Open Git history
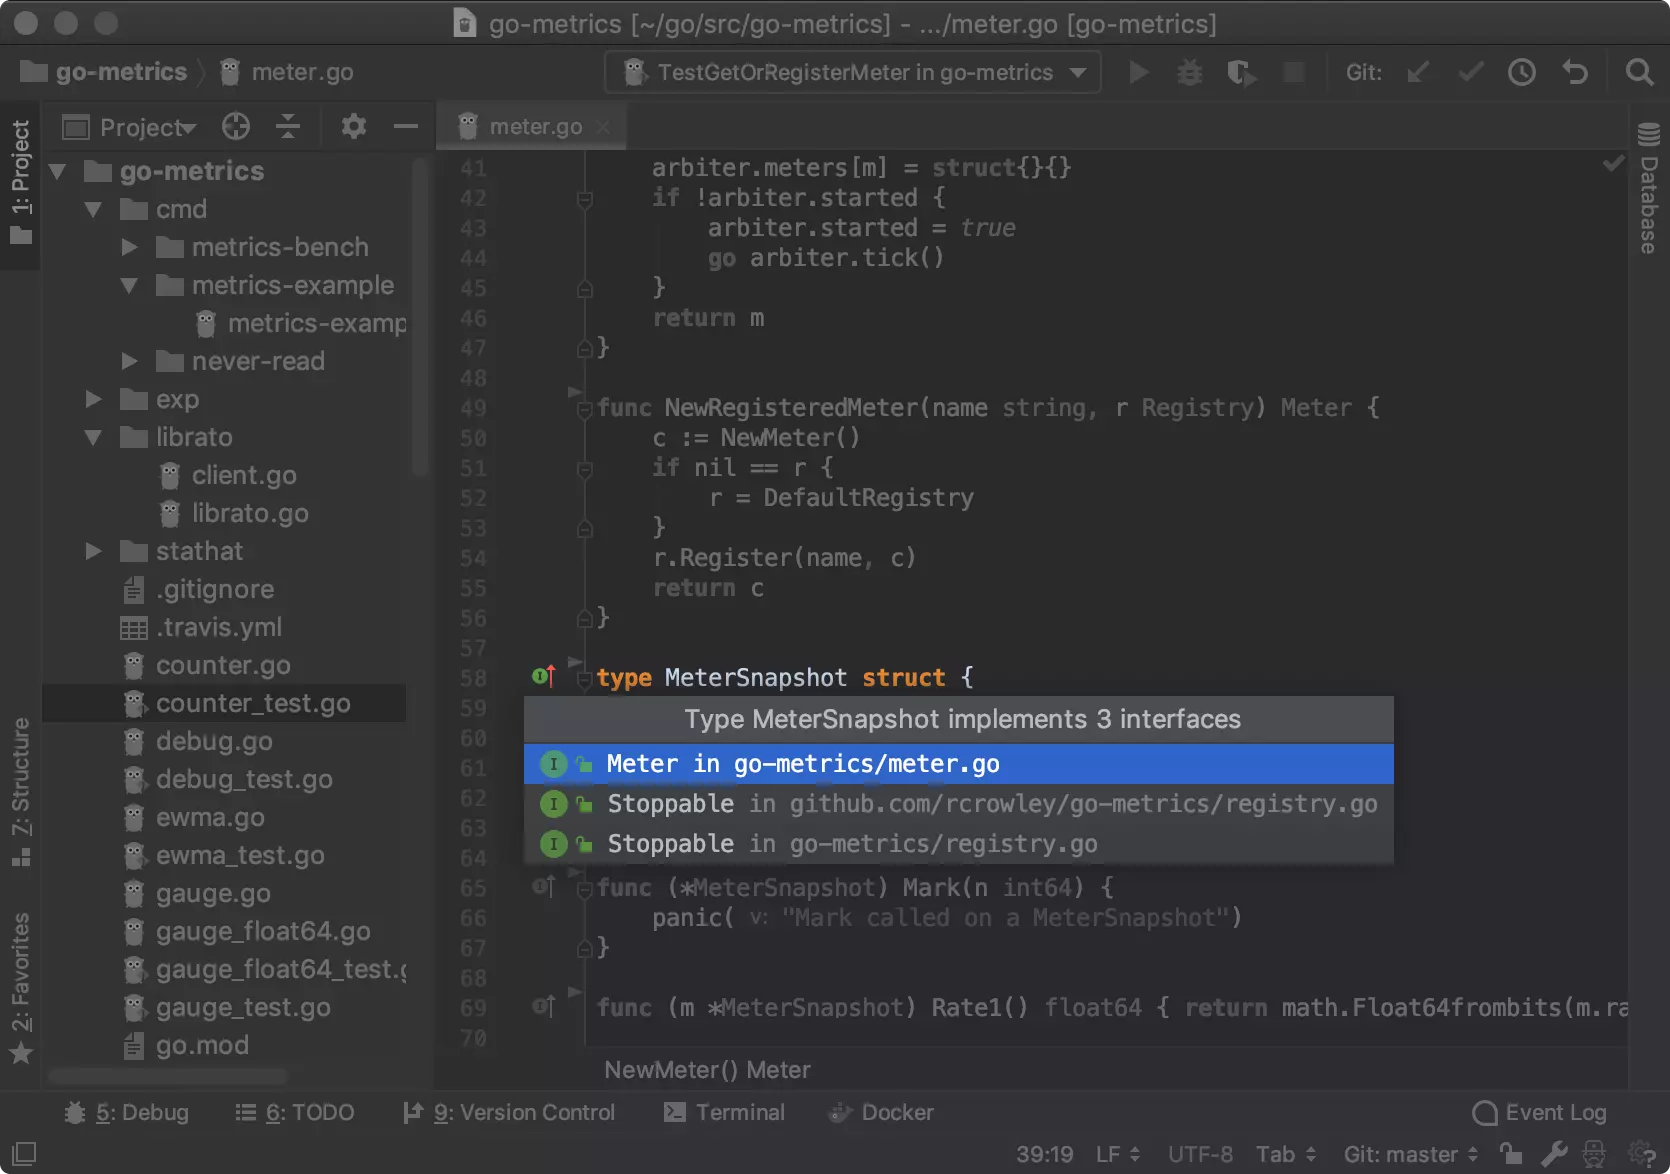The image size is (1670, 1174). point(1521,72)
